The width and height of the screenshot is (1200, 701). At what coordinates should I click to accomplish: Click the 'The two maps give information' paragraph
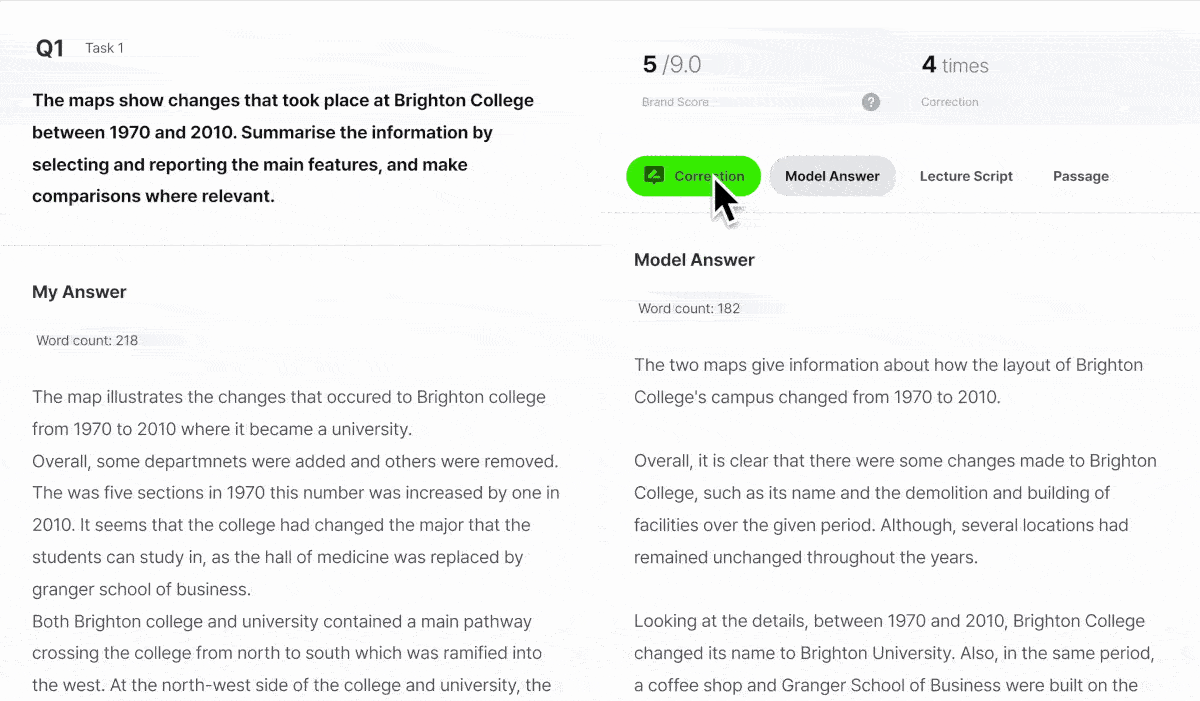888,381
